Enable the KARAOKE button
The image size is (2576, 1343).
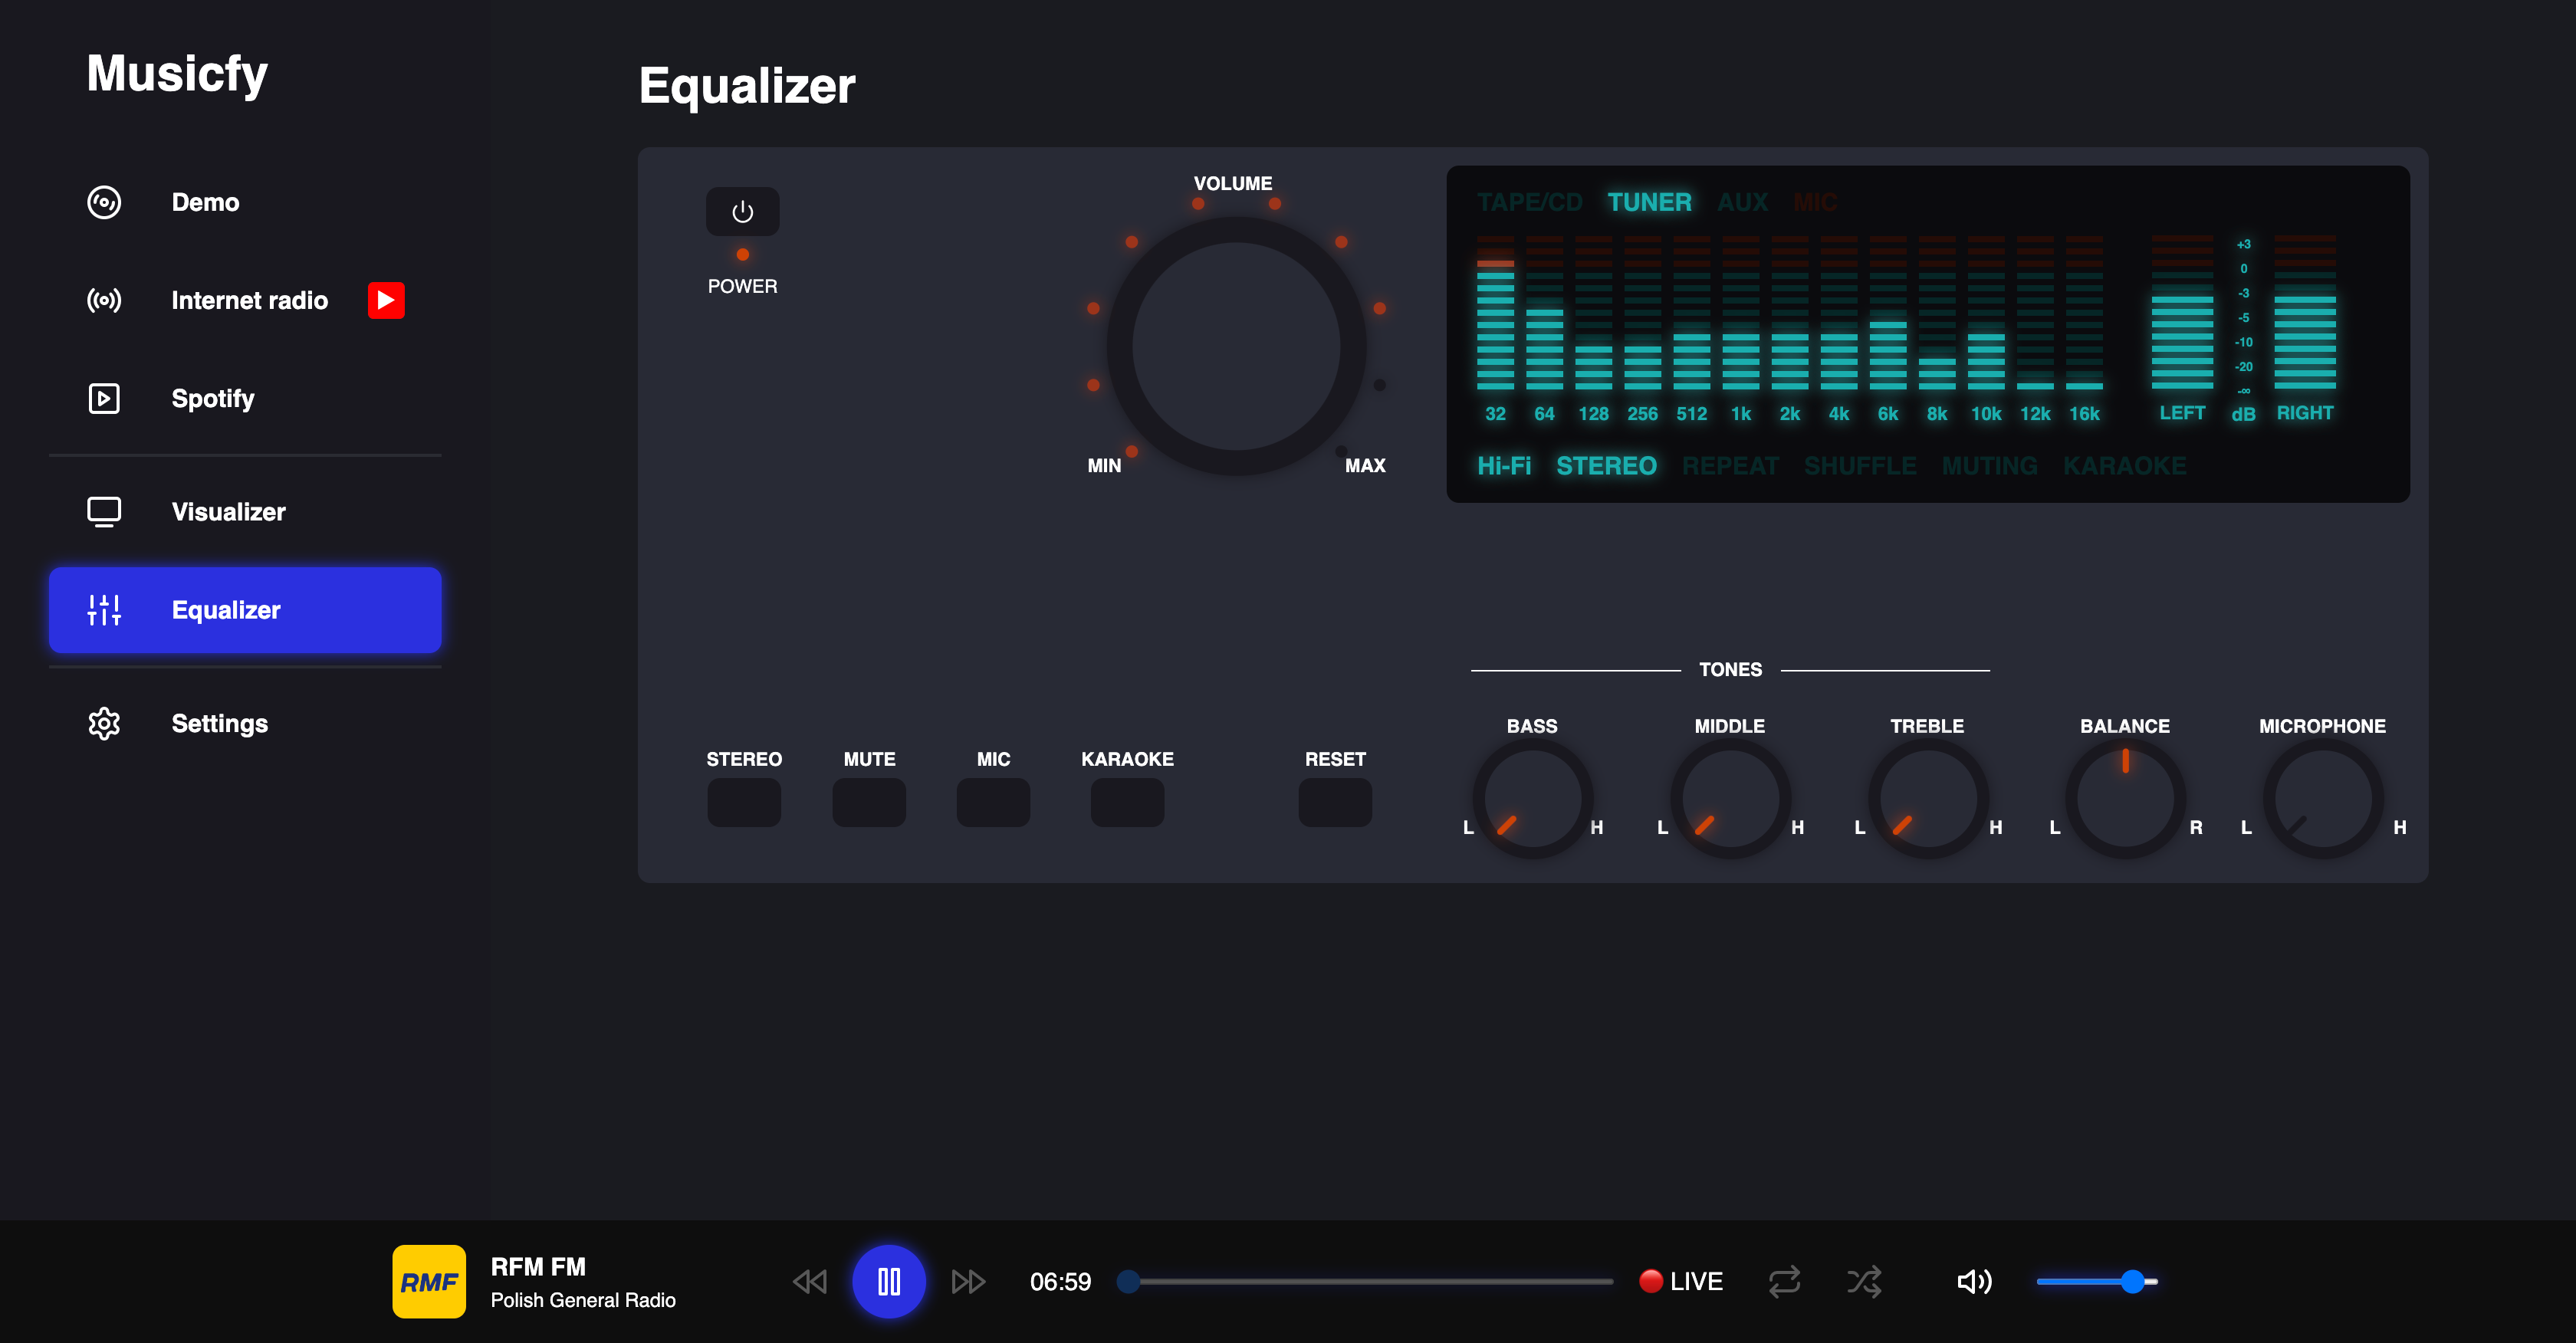point(1127,802)
